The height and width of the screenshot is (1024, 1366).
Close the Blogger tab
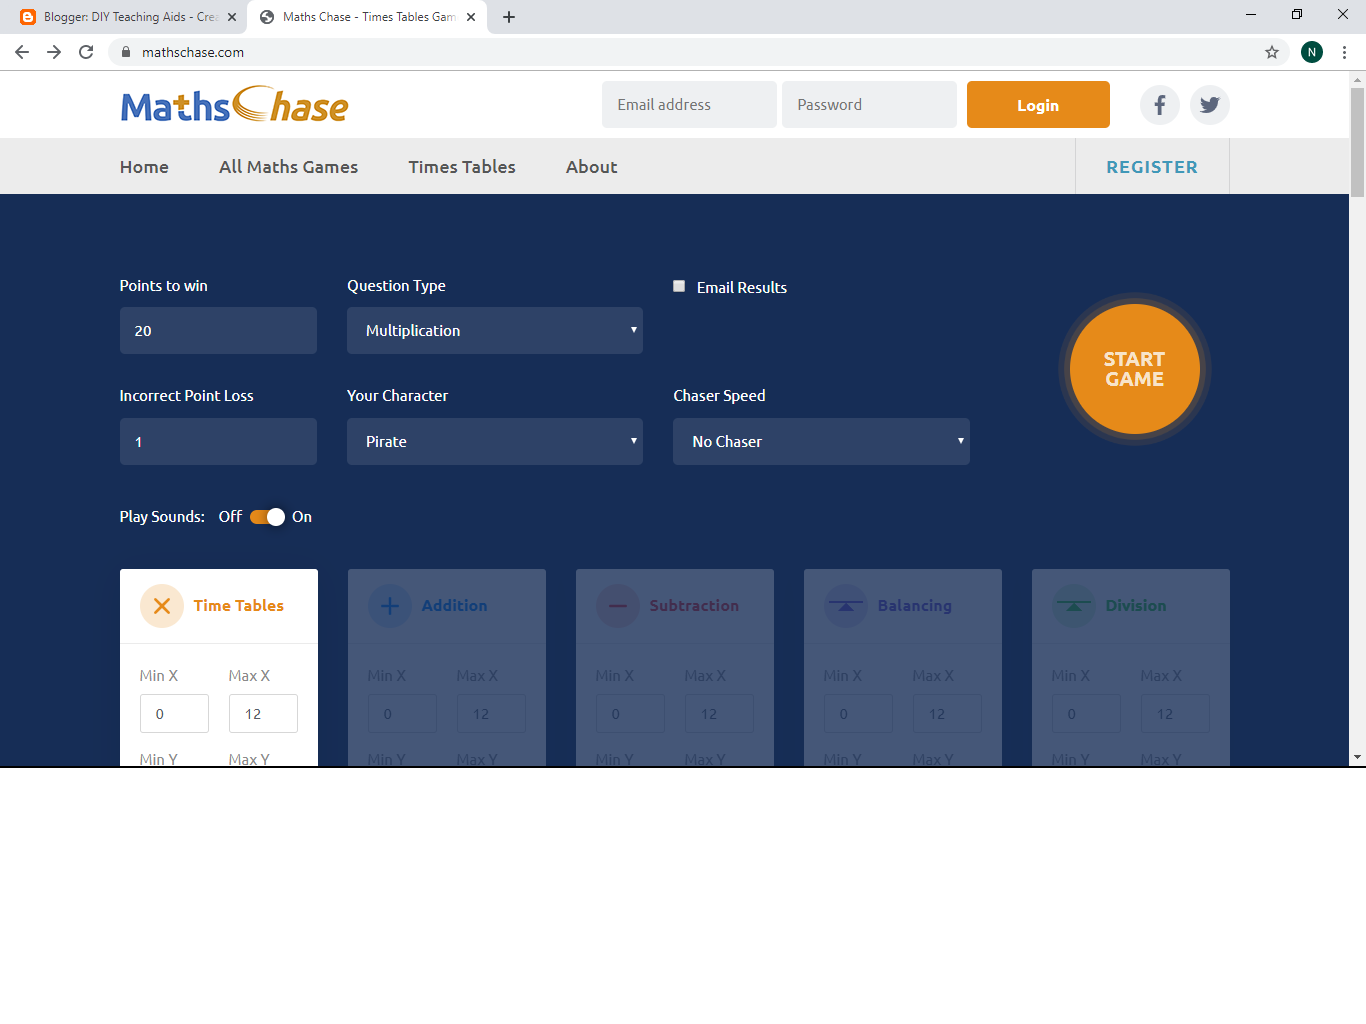click(x=232, y=17)
